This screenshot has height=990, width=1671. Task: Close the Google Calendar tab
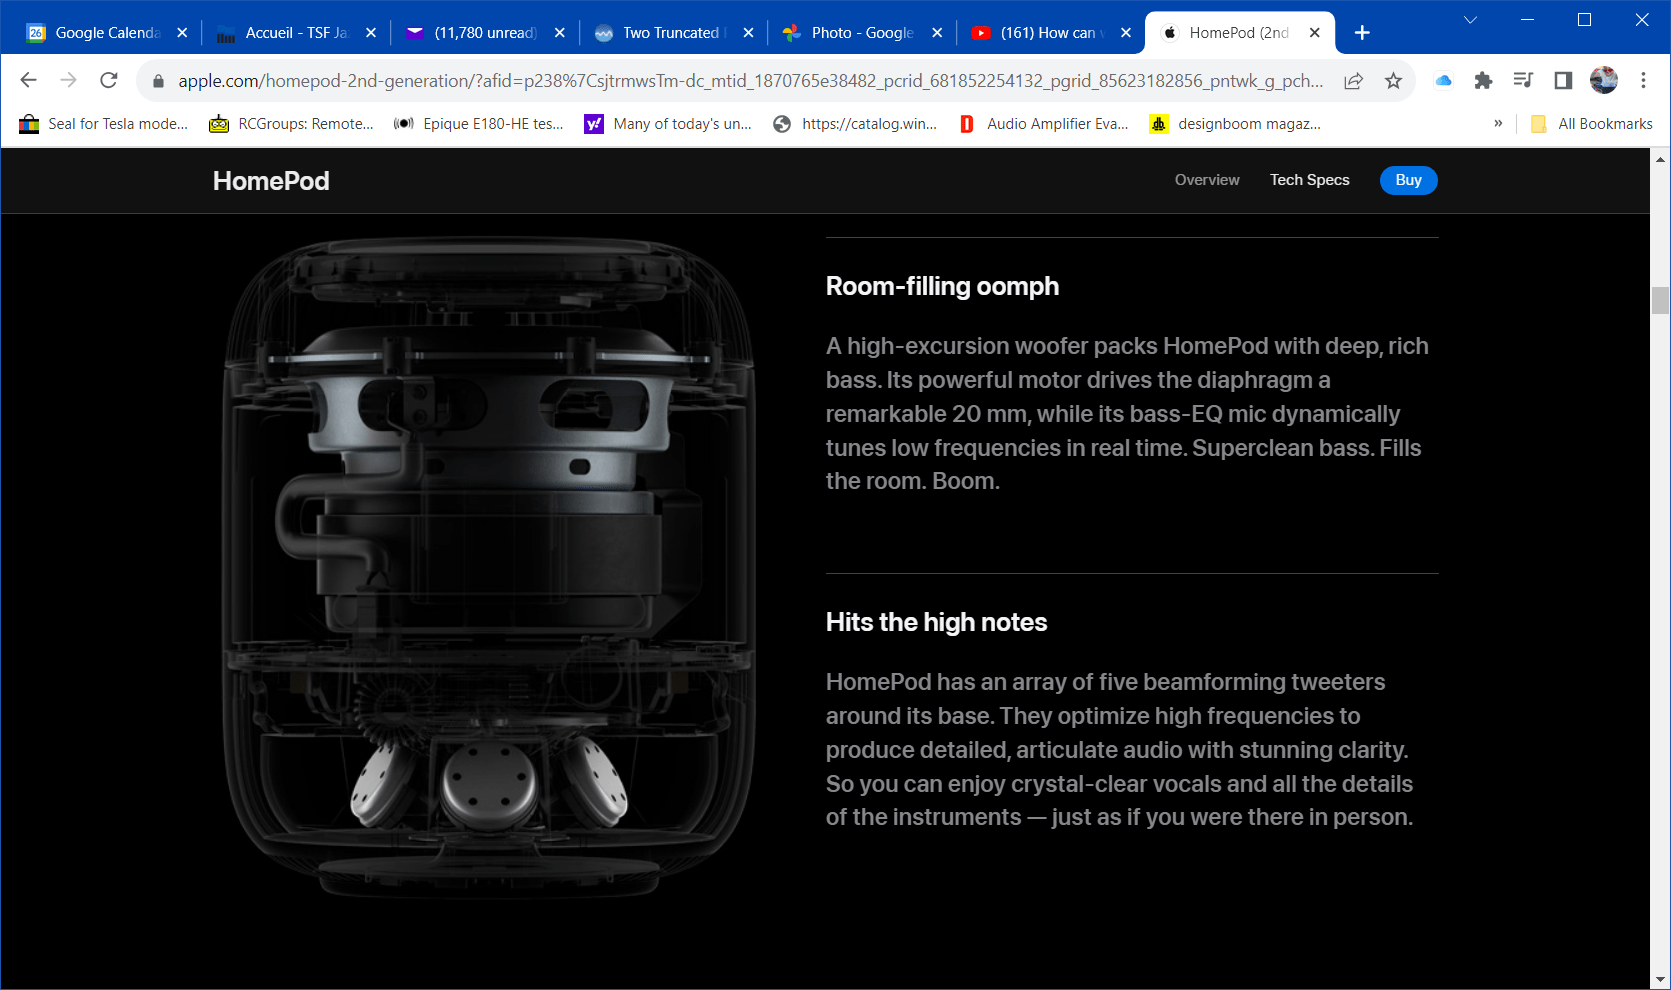coord(182,33)
